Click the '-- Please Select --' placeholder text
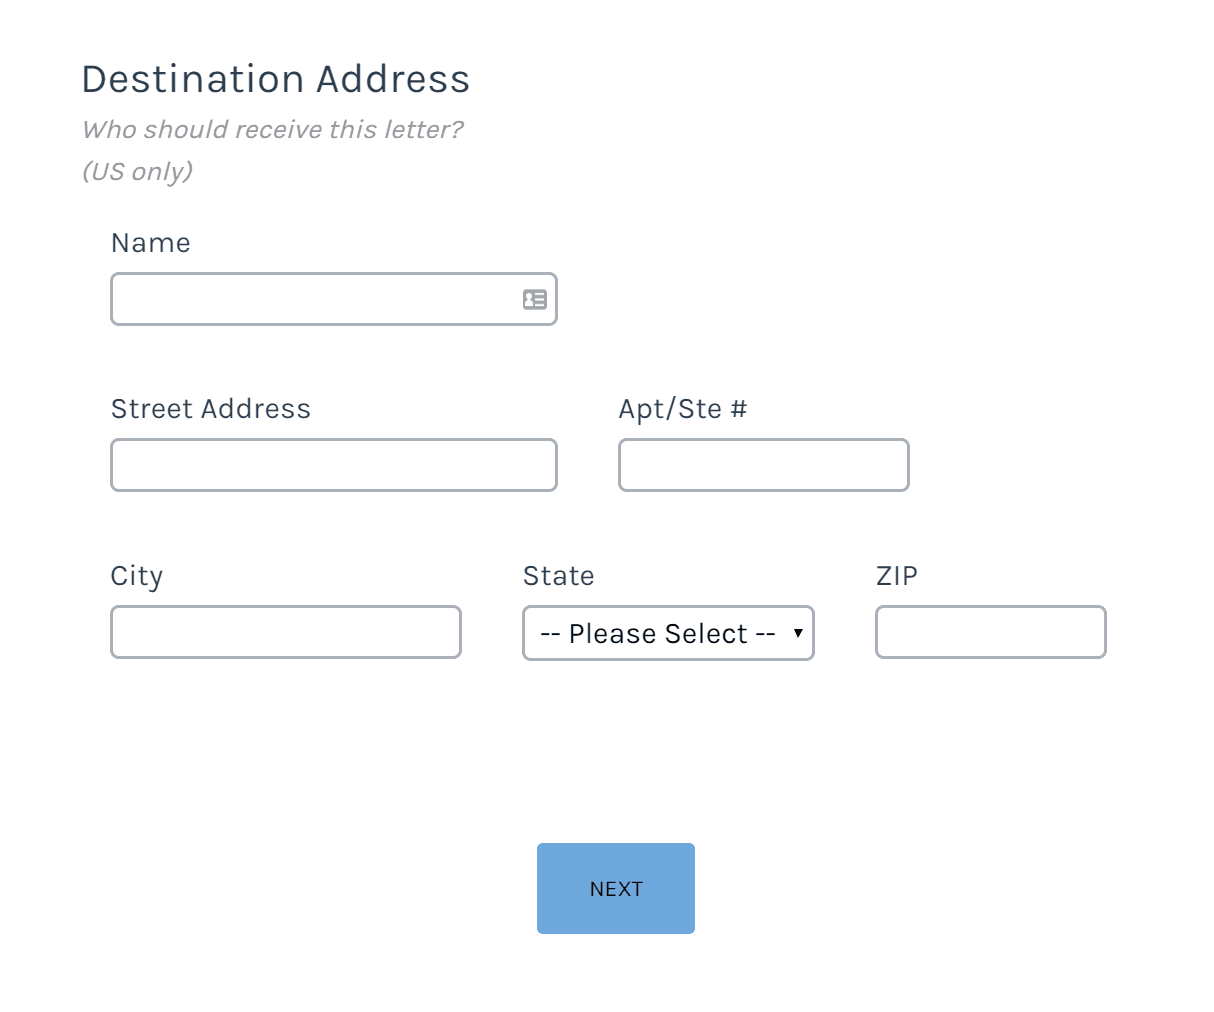The image size is (1214, 1012). click(658, 634)
